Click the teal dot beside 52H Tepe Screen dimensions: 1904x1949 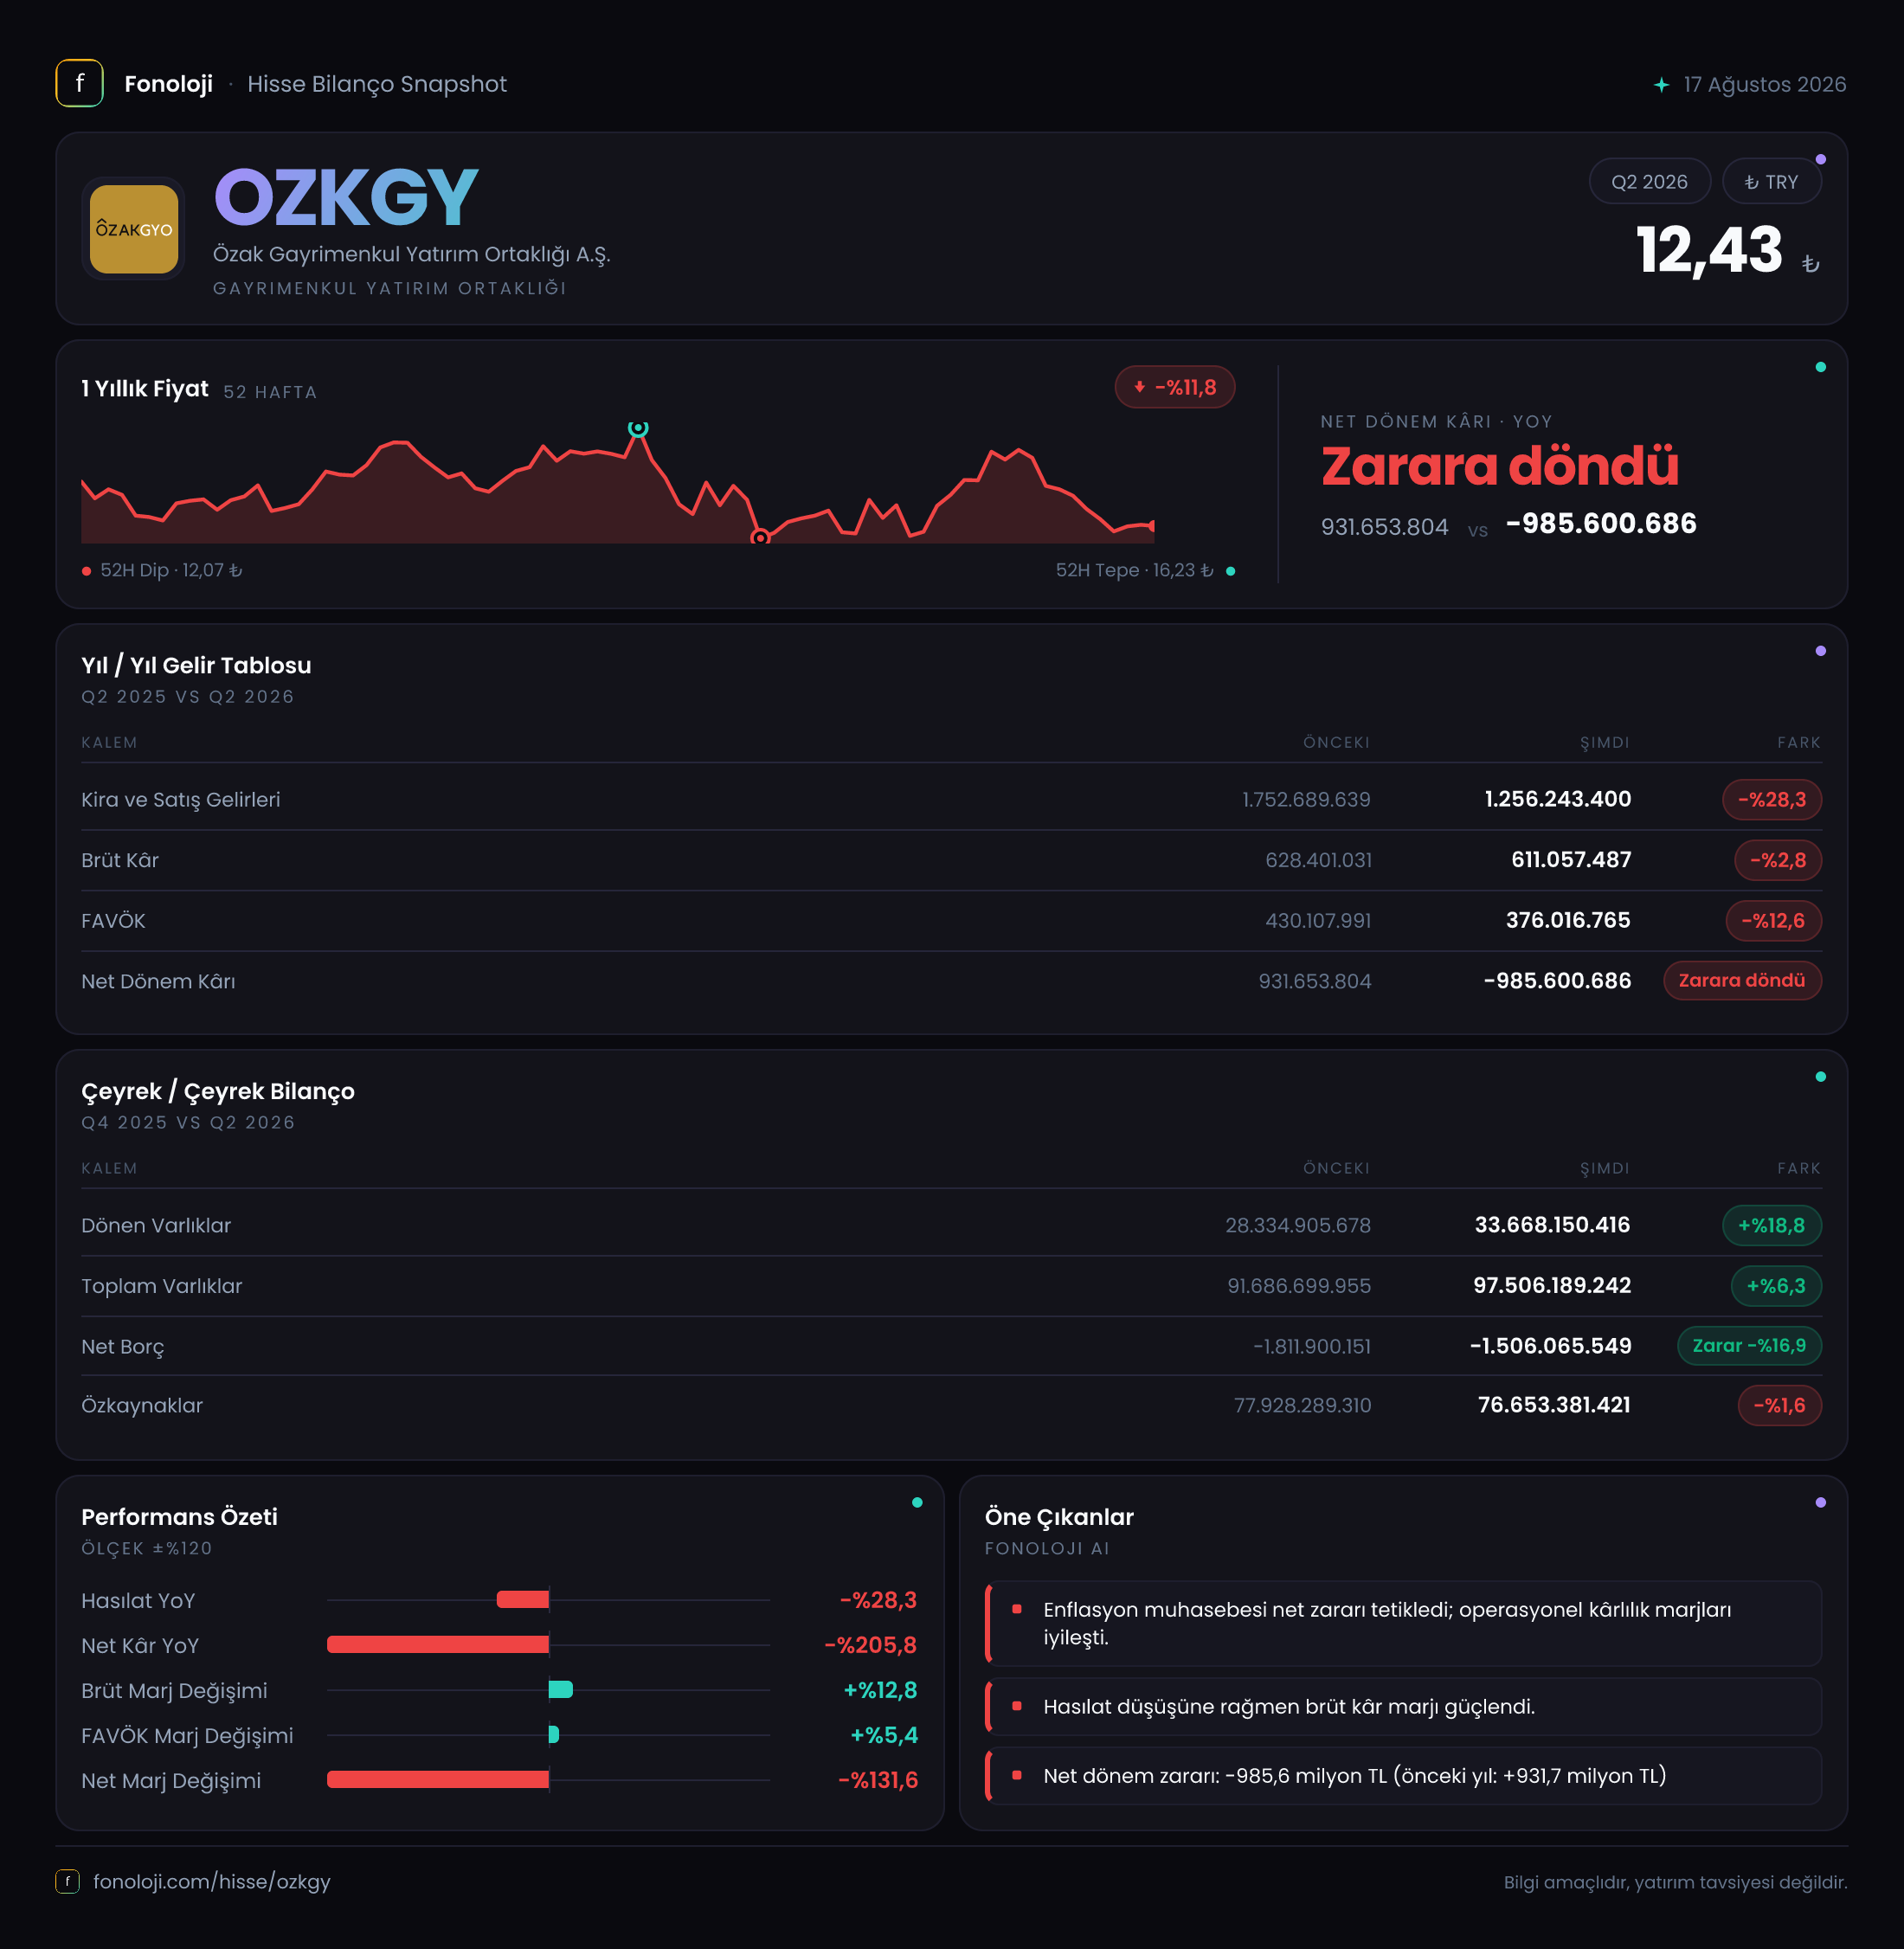pos(1230,571)
